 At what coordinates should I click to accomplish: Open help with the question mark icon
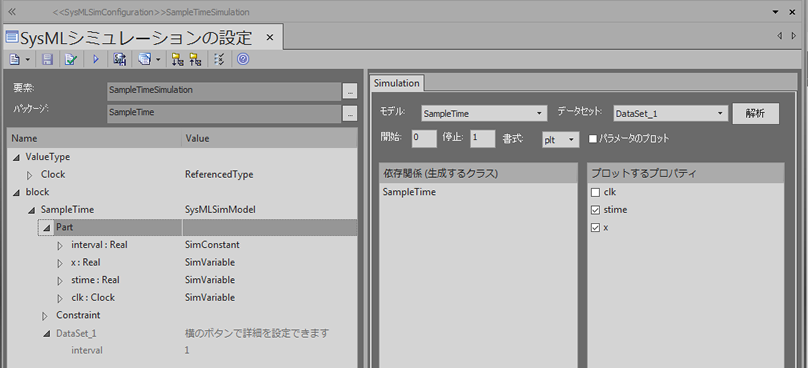[x=243, y=60]
